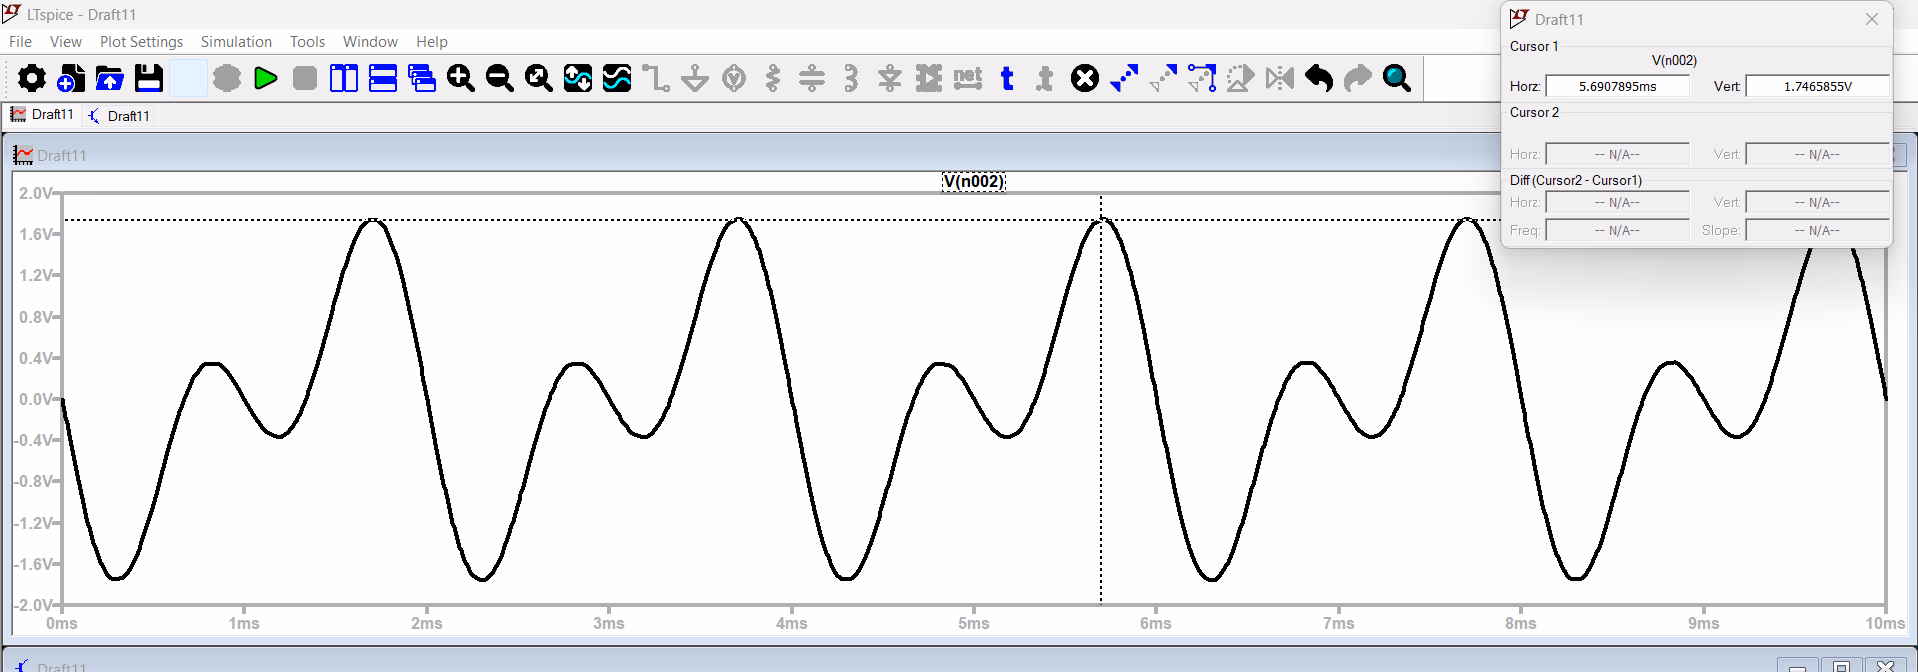Tile windows vertically using the toolbar icon
The height and width of the screenshot is (672, 1918).
(344, 78)
